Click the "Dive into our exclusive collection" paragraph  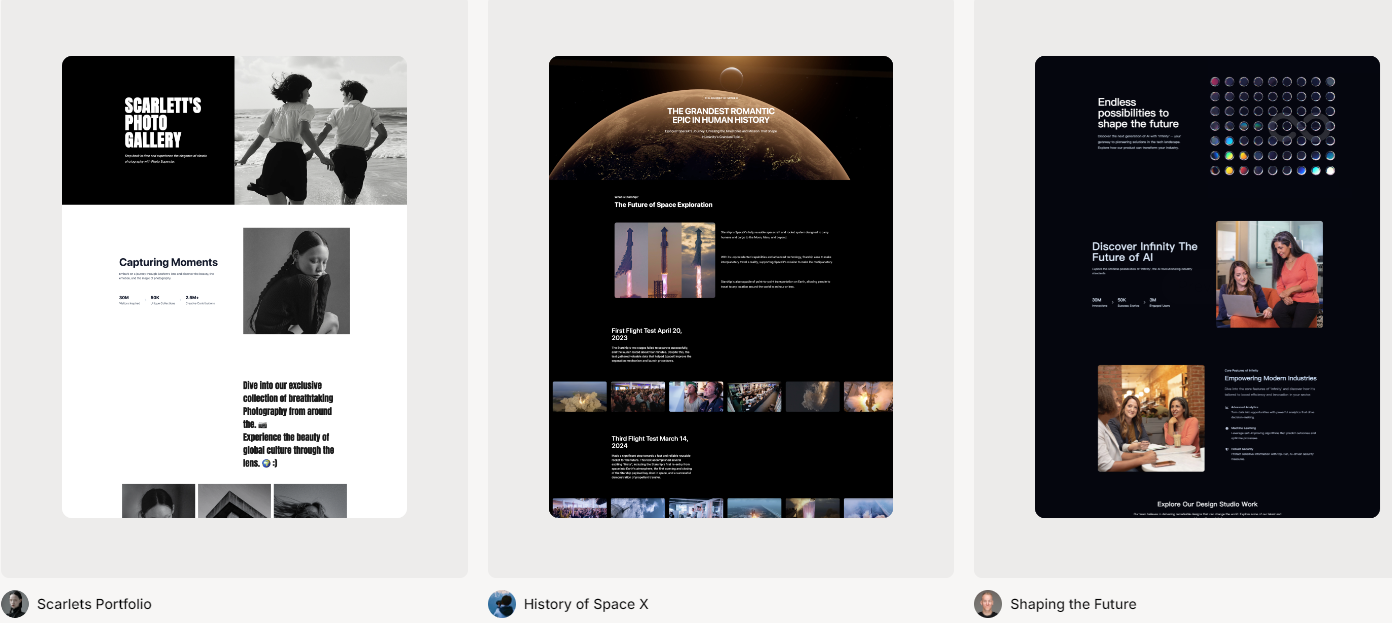[x=289, y=424]
